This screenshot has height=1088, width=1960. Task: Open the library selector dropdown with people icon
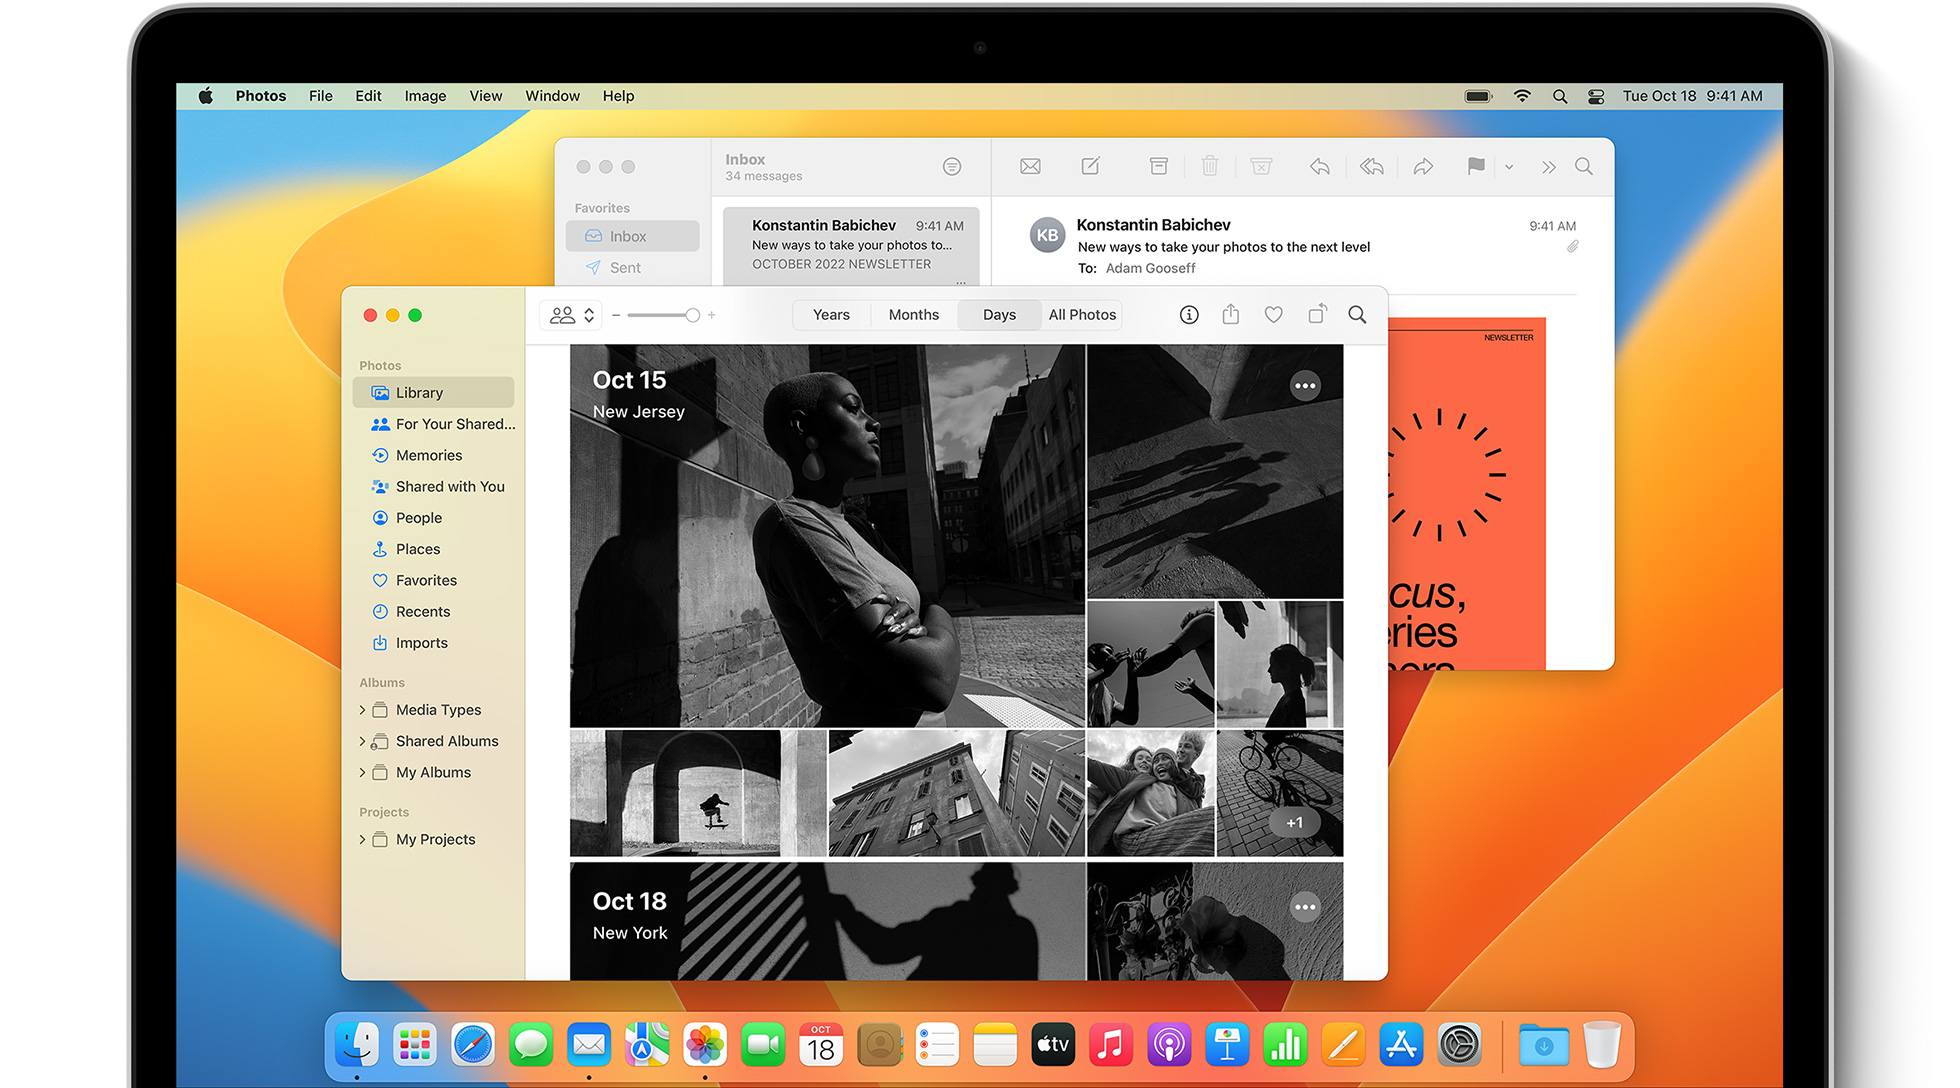(x=573, y=315)
